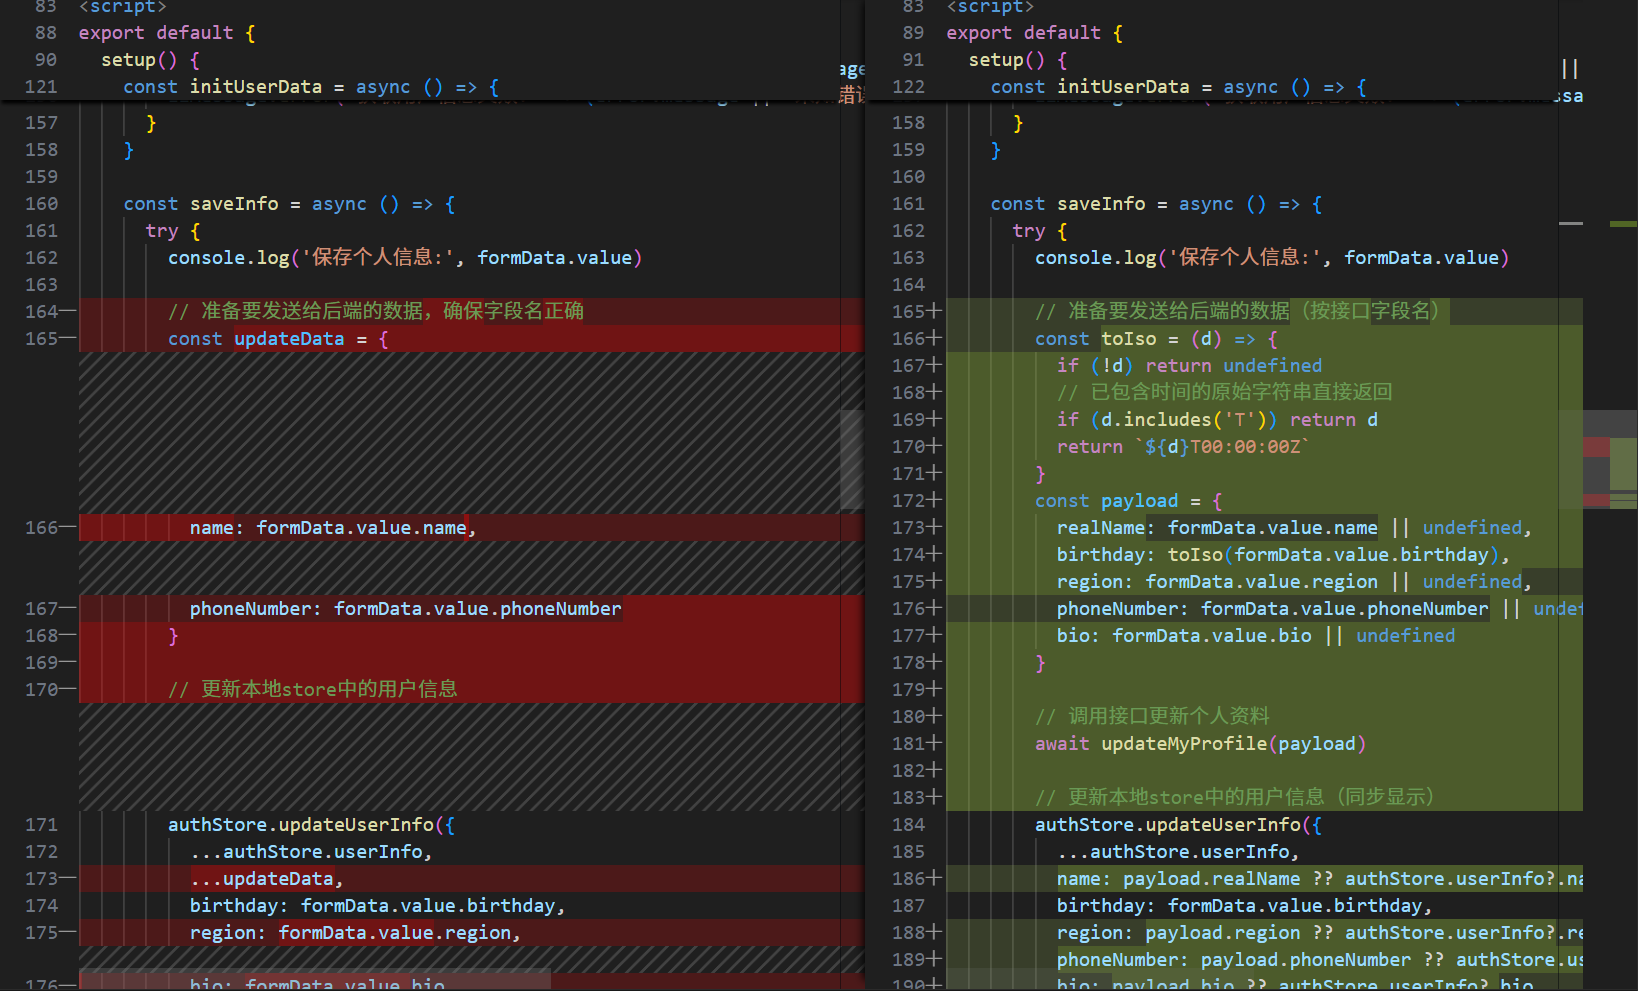Click 'authStore.updateUserInfo({' on right line 184
Screen dimensions: 1638x991
tap(1178, 825)
